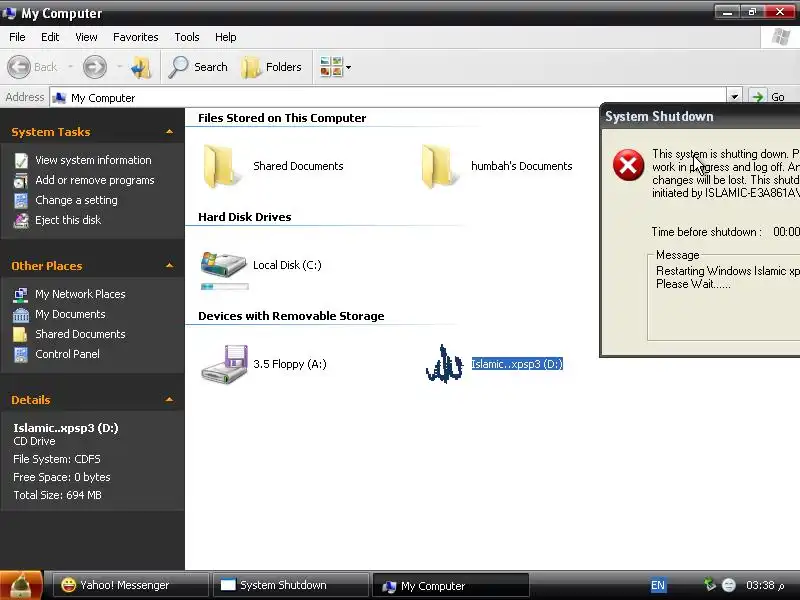The width and height of the screenshot is (800, 600).
Task: Open My Network Places link
Action: click(81, 294)
